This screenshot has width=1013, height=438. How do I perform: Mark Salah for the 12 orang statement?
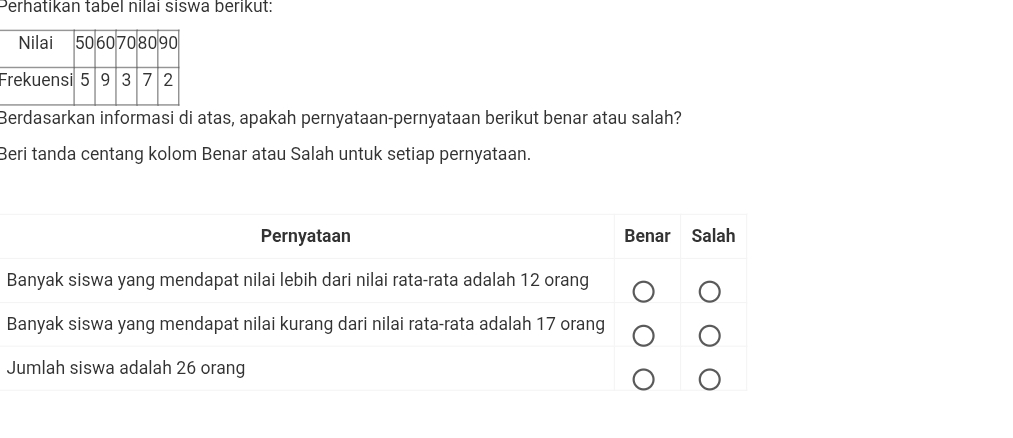[x=710, y=292]
